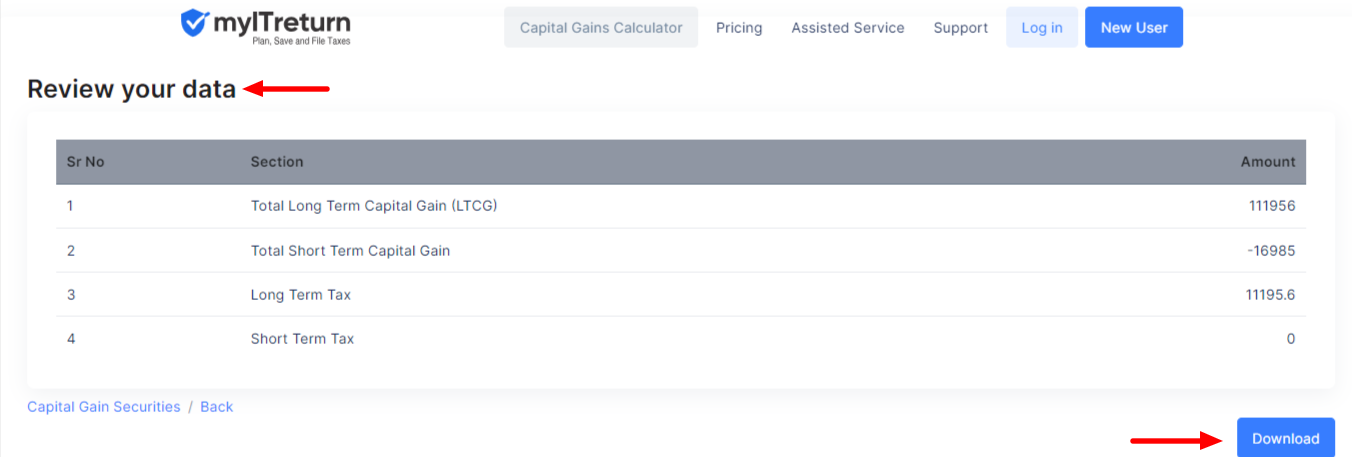This screenshot has width=1352, height=457.
Task: Download the capital gains summary
Action: pyautogui.click(x=1286, y=438)
